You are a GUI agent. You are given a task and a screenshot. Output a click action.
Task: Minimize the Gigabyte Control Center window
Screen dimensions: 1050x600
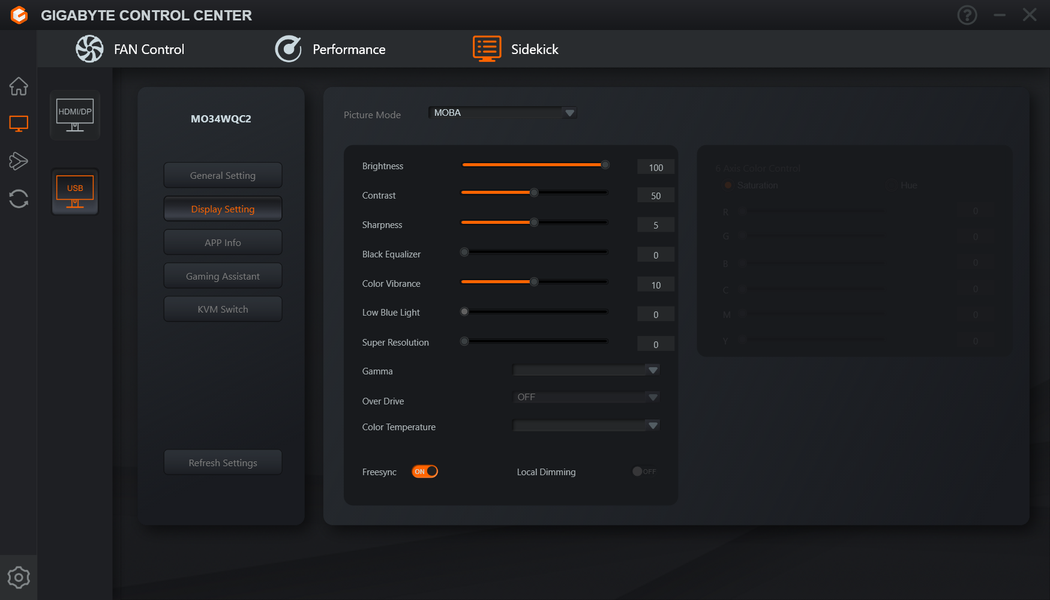click(999, 15)
